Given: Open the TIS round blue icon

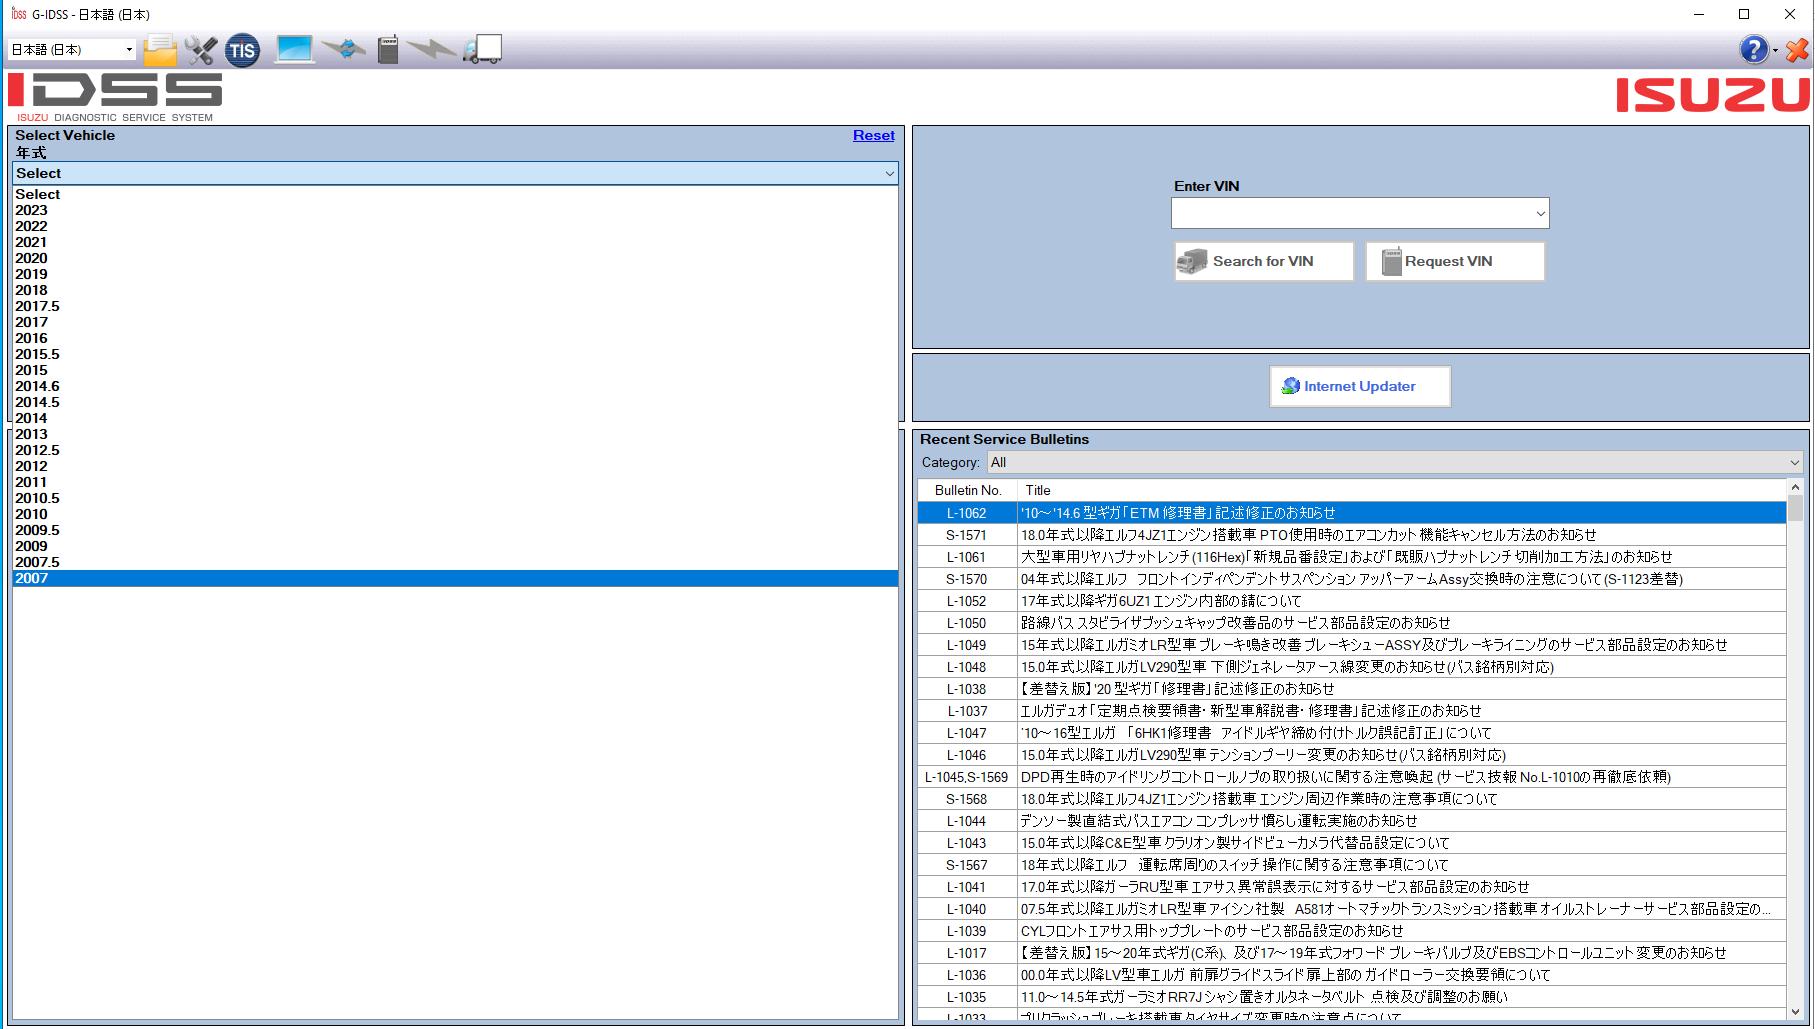Looking at the screenshot, I should tap(242, 50).
